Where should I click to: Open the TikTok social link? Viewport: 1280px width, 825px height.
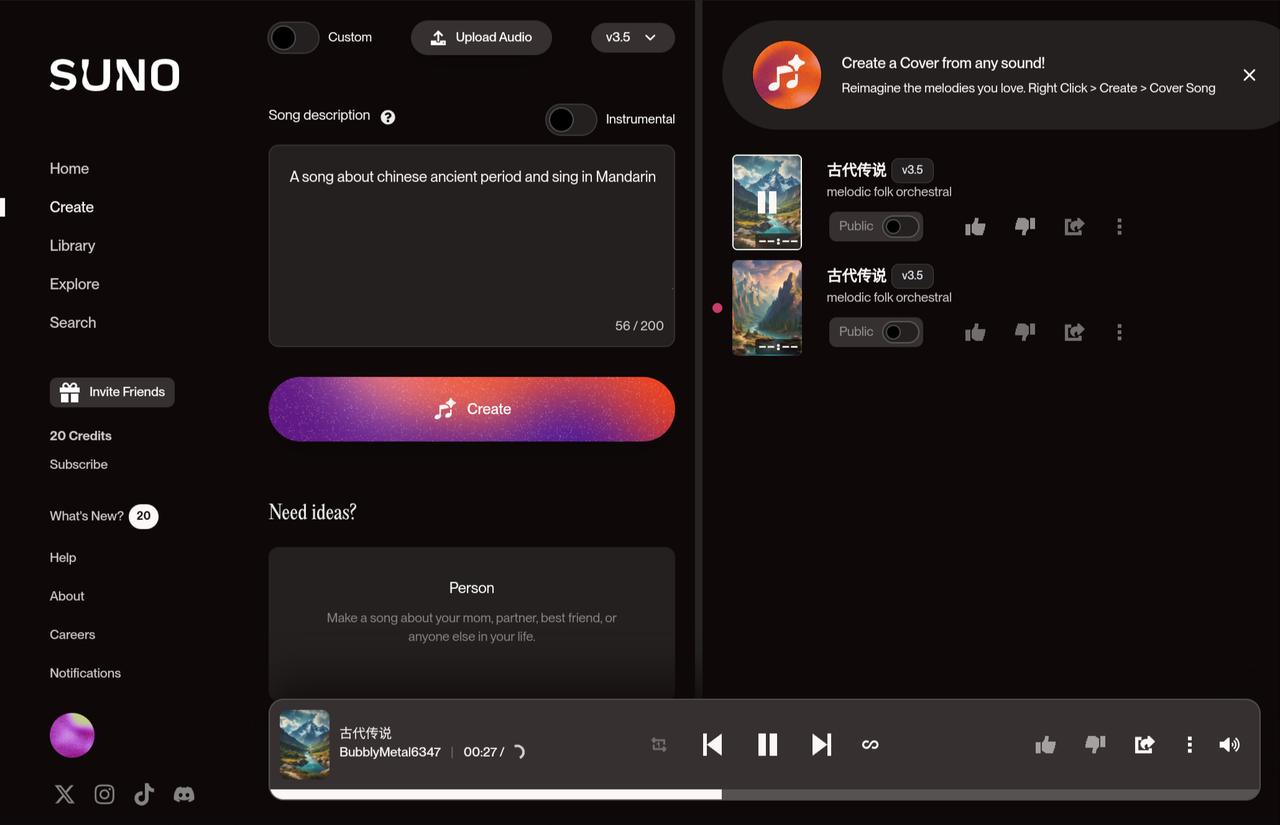click(x=144, y=794)
